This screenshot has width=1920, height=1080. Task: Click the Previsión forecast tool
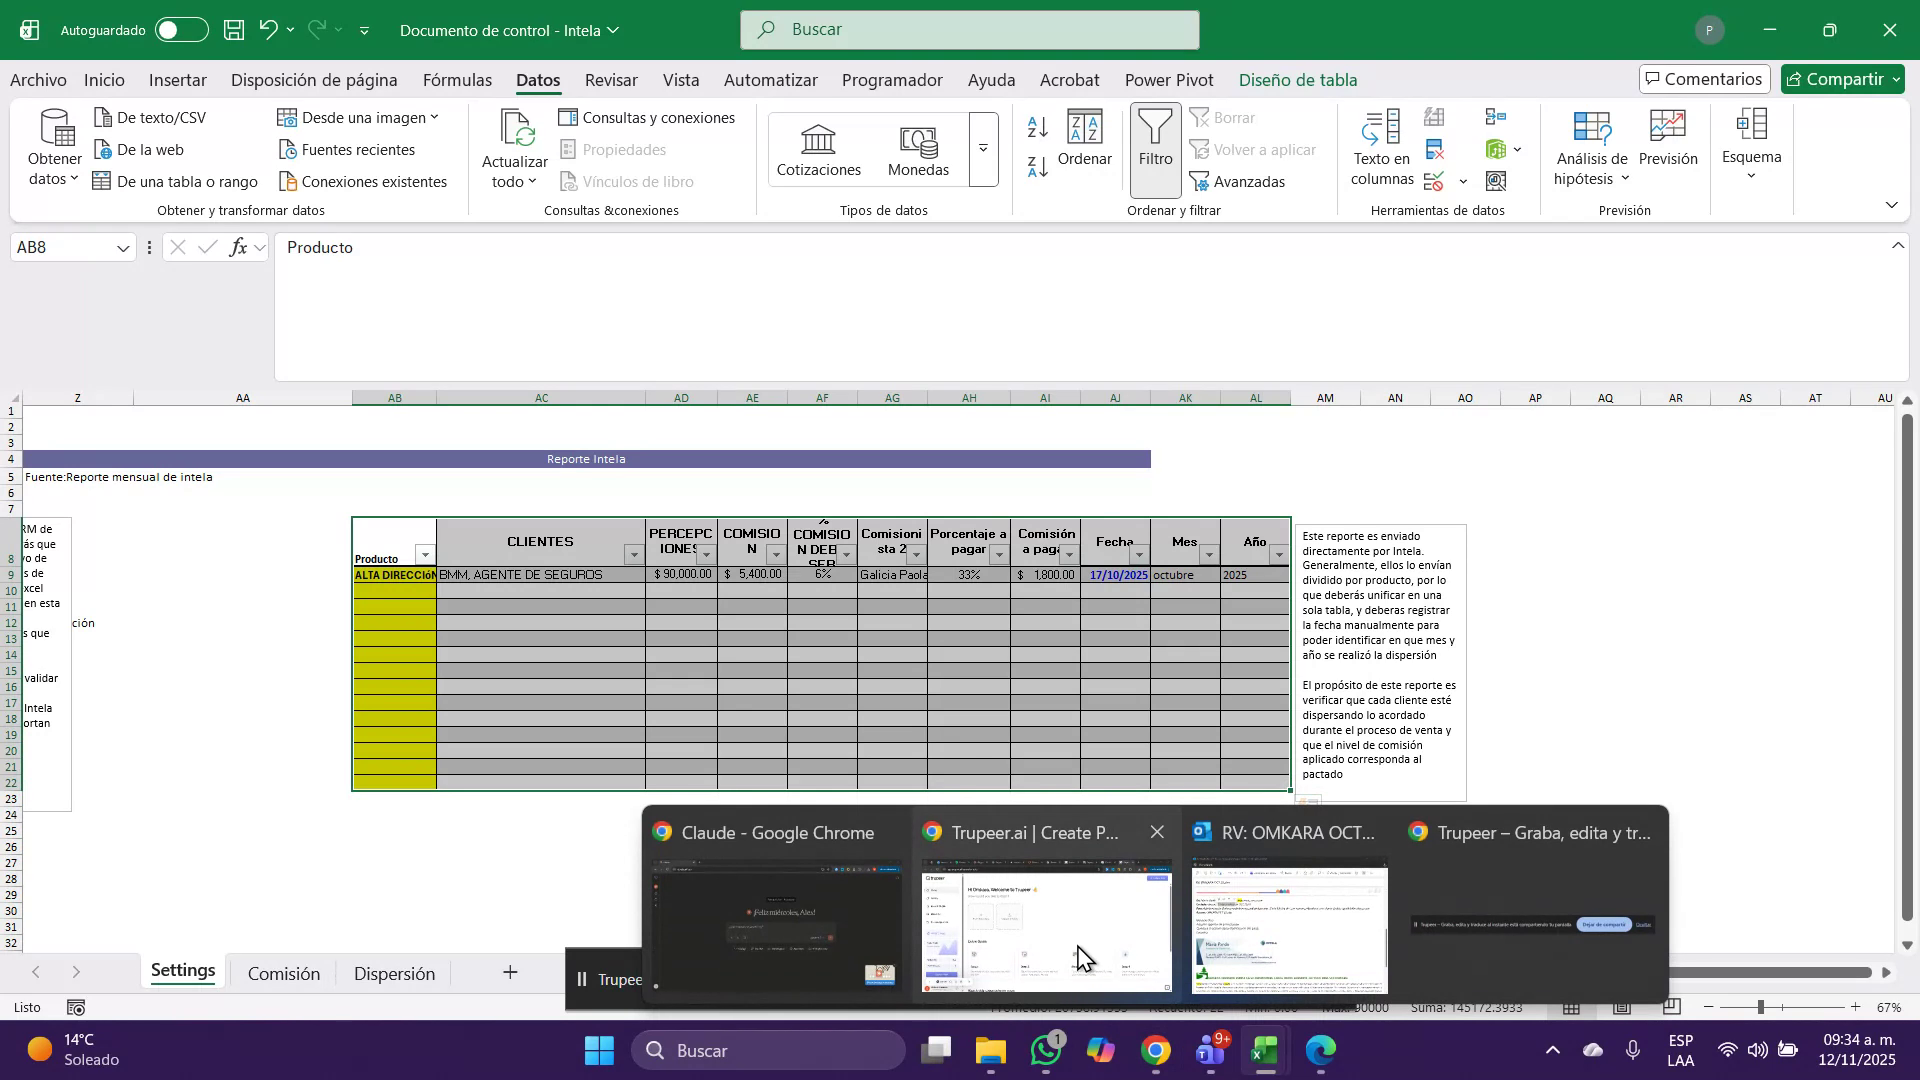pos(1667,140)
